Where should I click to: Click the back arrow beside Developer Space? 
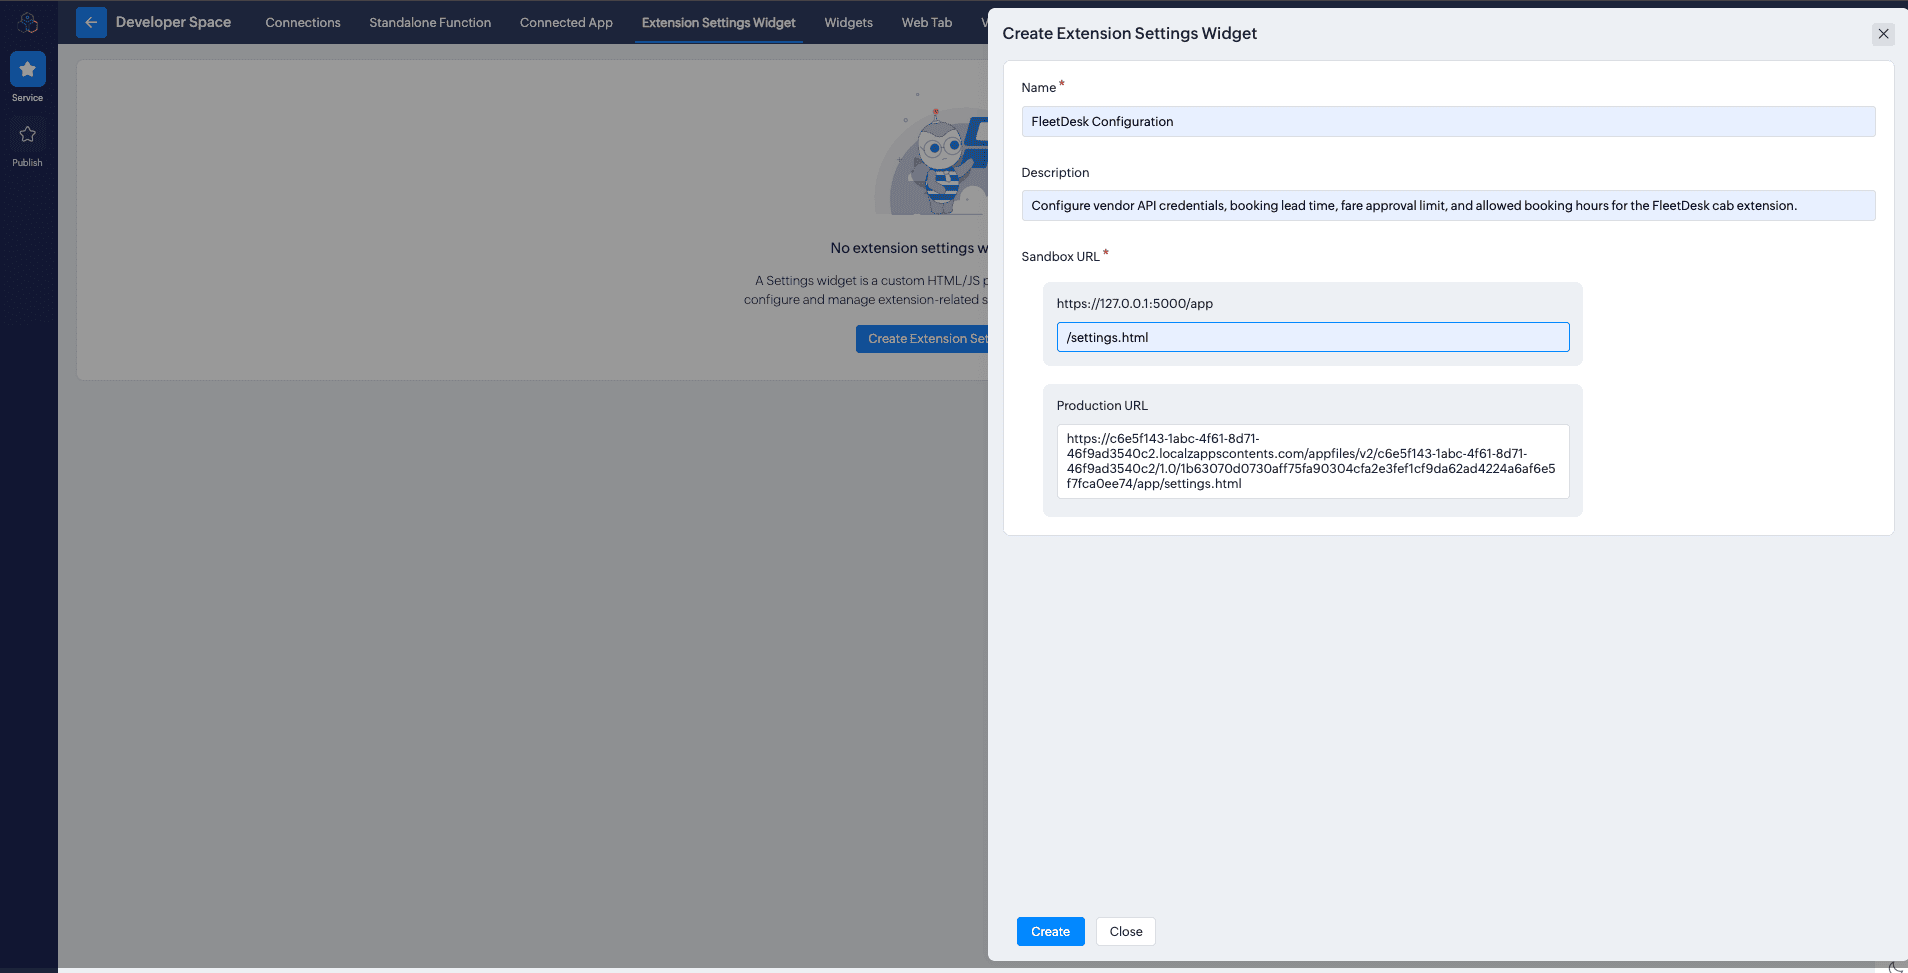click(91, 22)
